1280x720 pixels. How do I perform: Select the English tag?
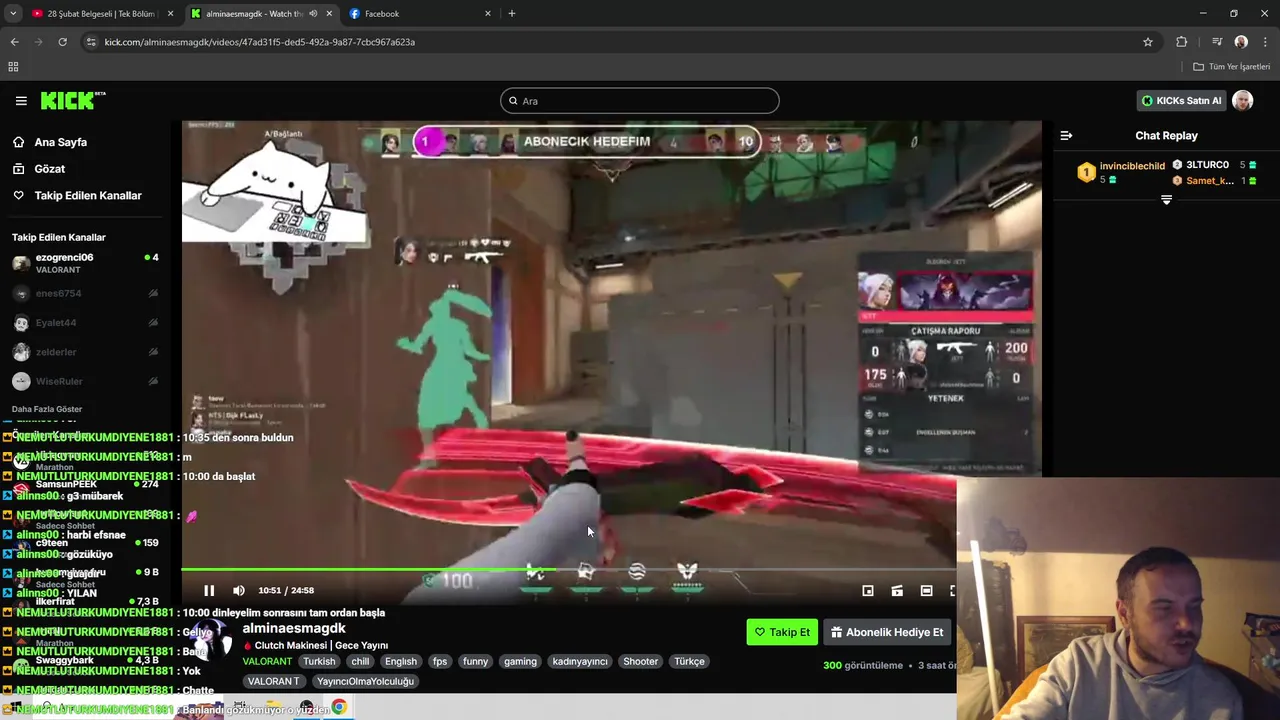401,661
